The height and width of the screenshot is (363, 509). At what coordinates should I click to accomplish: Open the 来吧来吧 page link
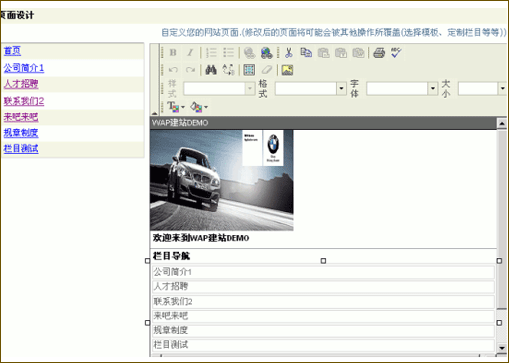click(x=21, y=117)
